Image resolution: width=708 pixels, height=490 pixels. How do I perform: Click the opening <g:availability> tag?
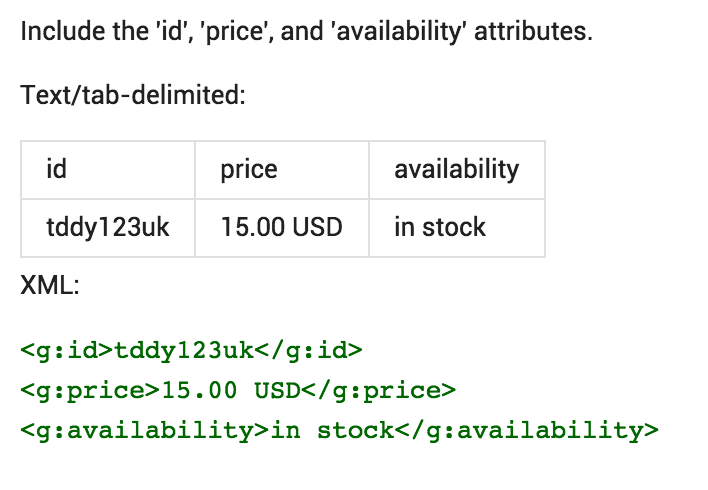pyautogui.click(x=145, y=430)
